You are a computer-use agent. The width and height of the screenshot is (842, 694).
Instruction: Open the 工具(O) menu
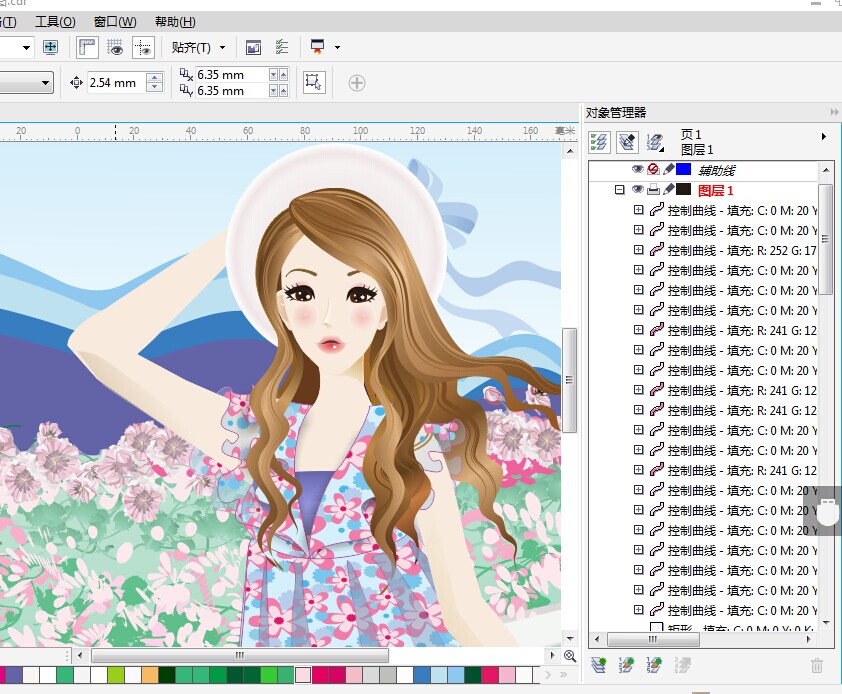coord(55,21)
